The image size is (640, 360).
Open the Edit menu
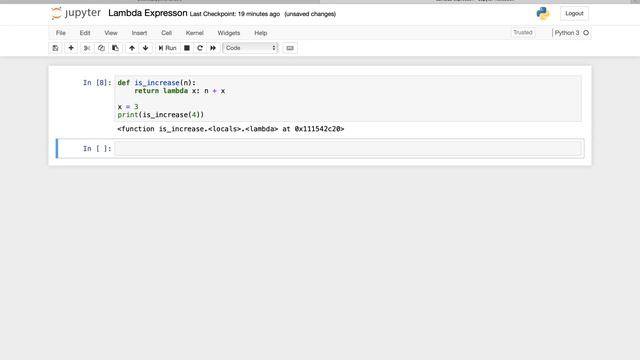pyautogui.click(x=85, y=33)
